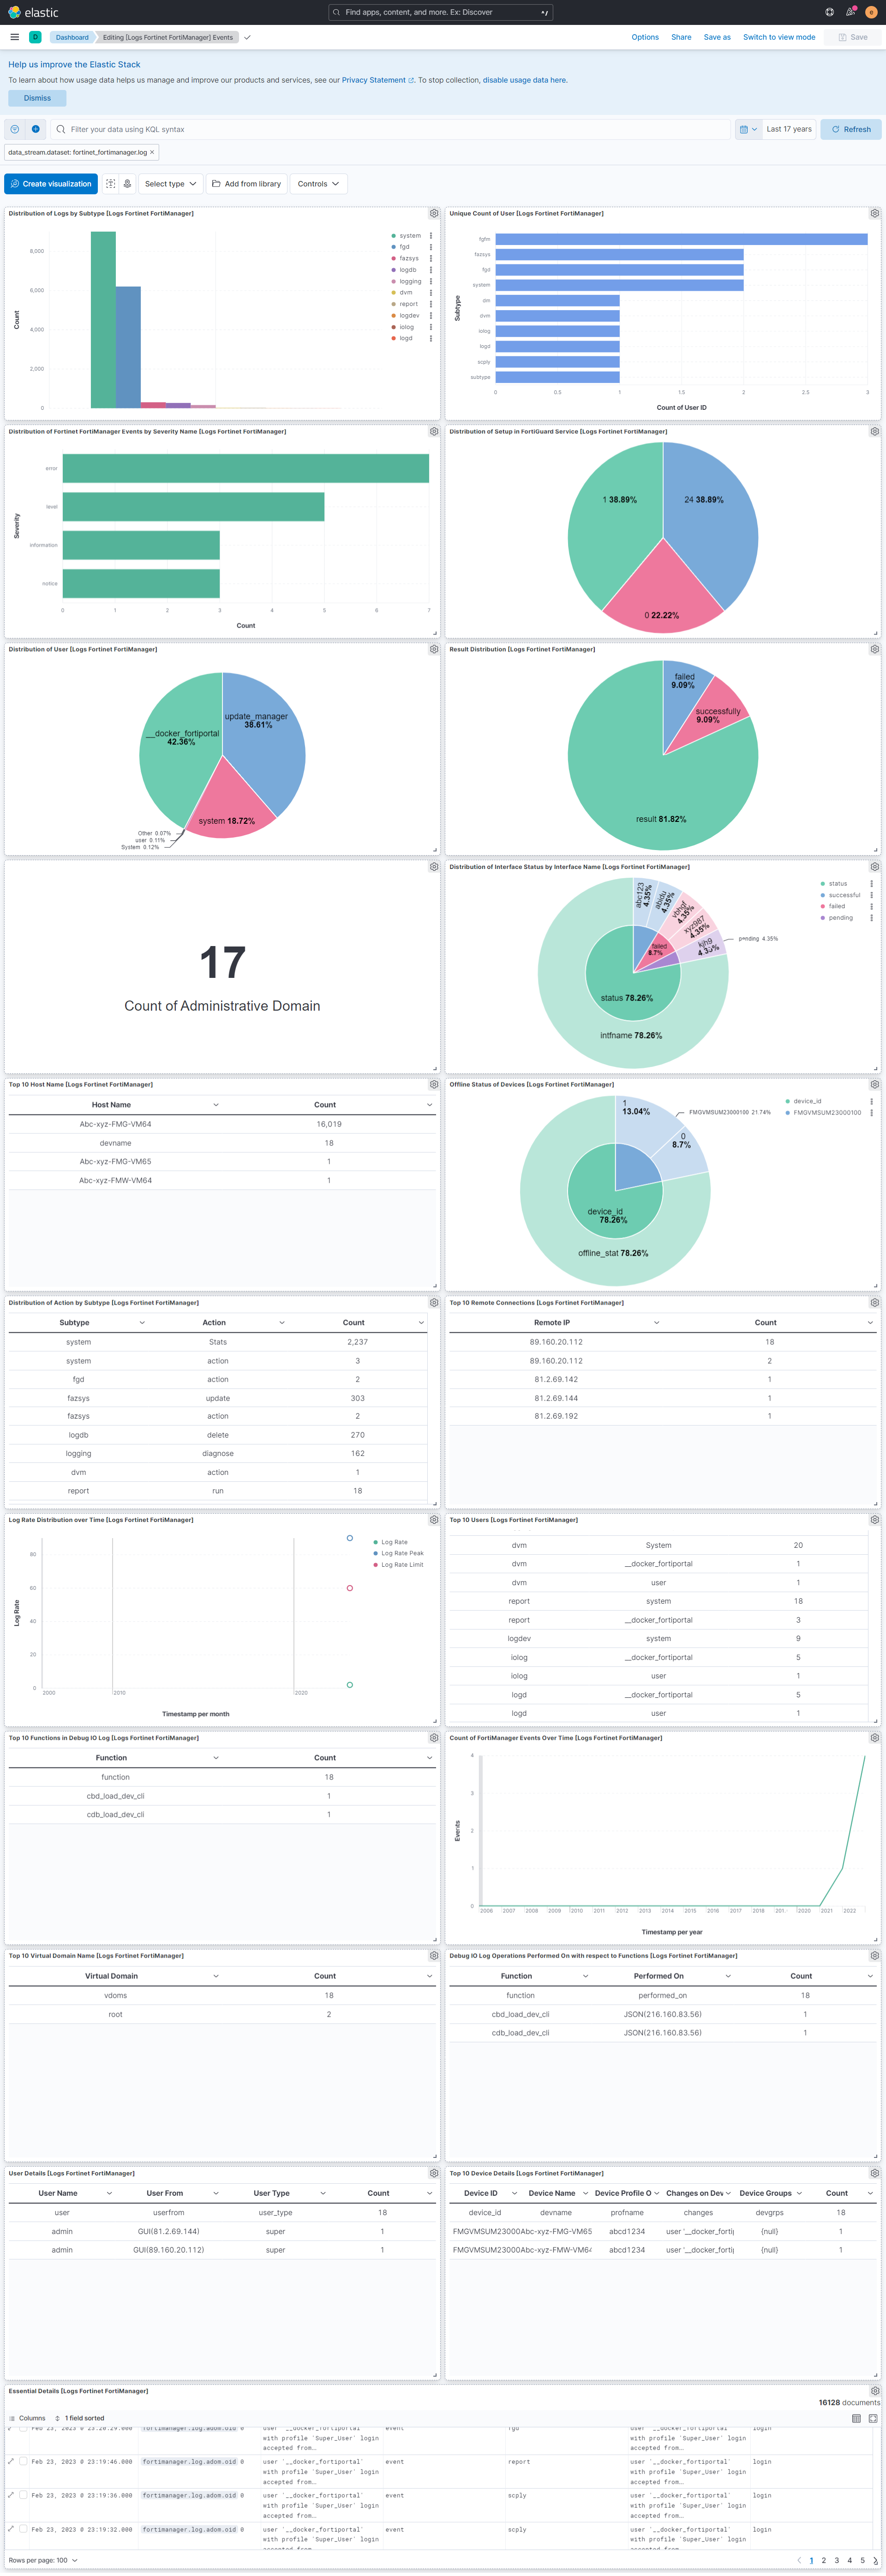Click the Dismiss button in the usage banner
The image size is (886, 2576).
tap(37, 98)
